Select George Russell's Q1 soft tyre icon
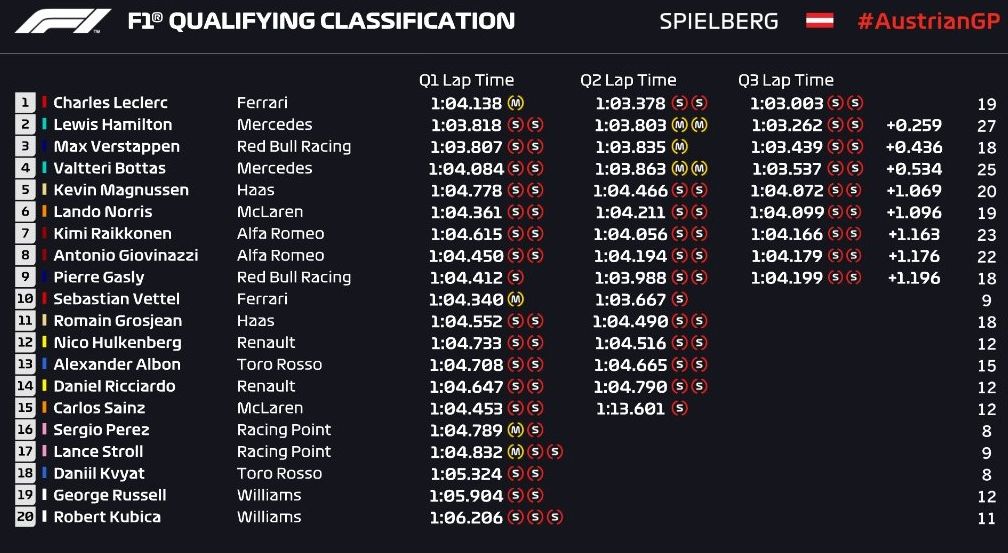The width and height of the screenshot is (1008, 553). pyautogui.click(x=516, y=496)
